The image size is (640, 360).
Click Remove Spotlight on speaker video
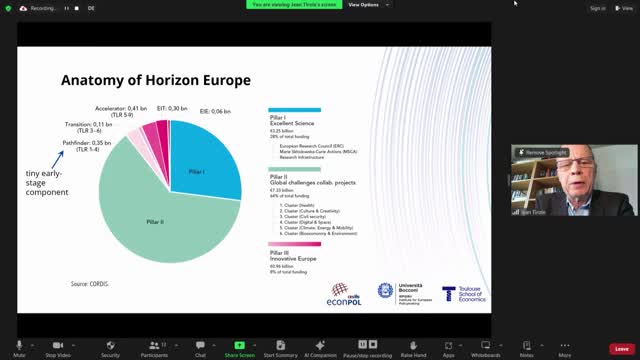tap(542, 153)
